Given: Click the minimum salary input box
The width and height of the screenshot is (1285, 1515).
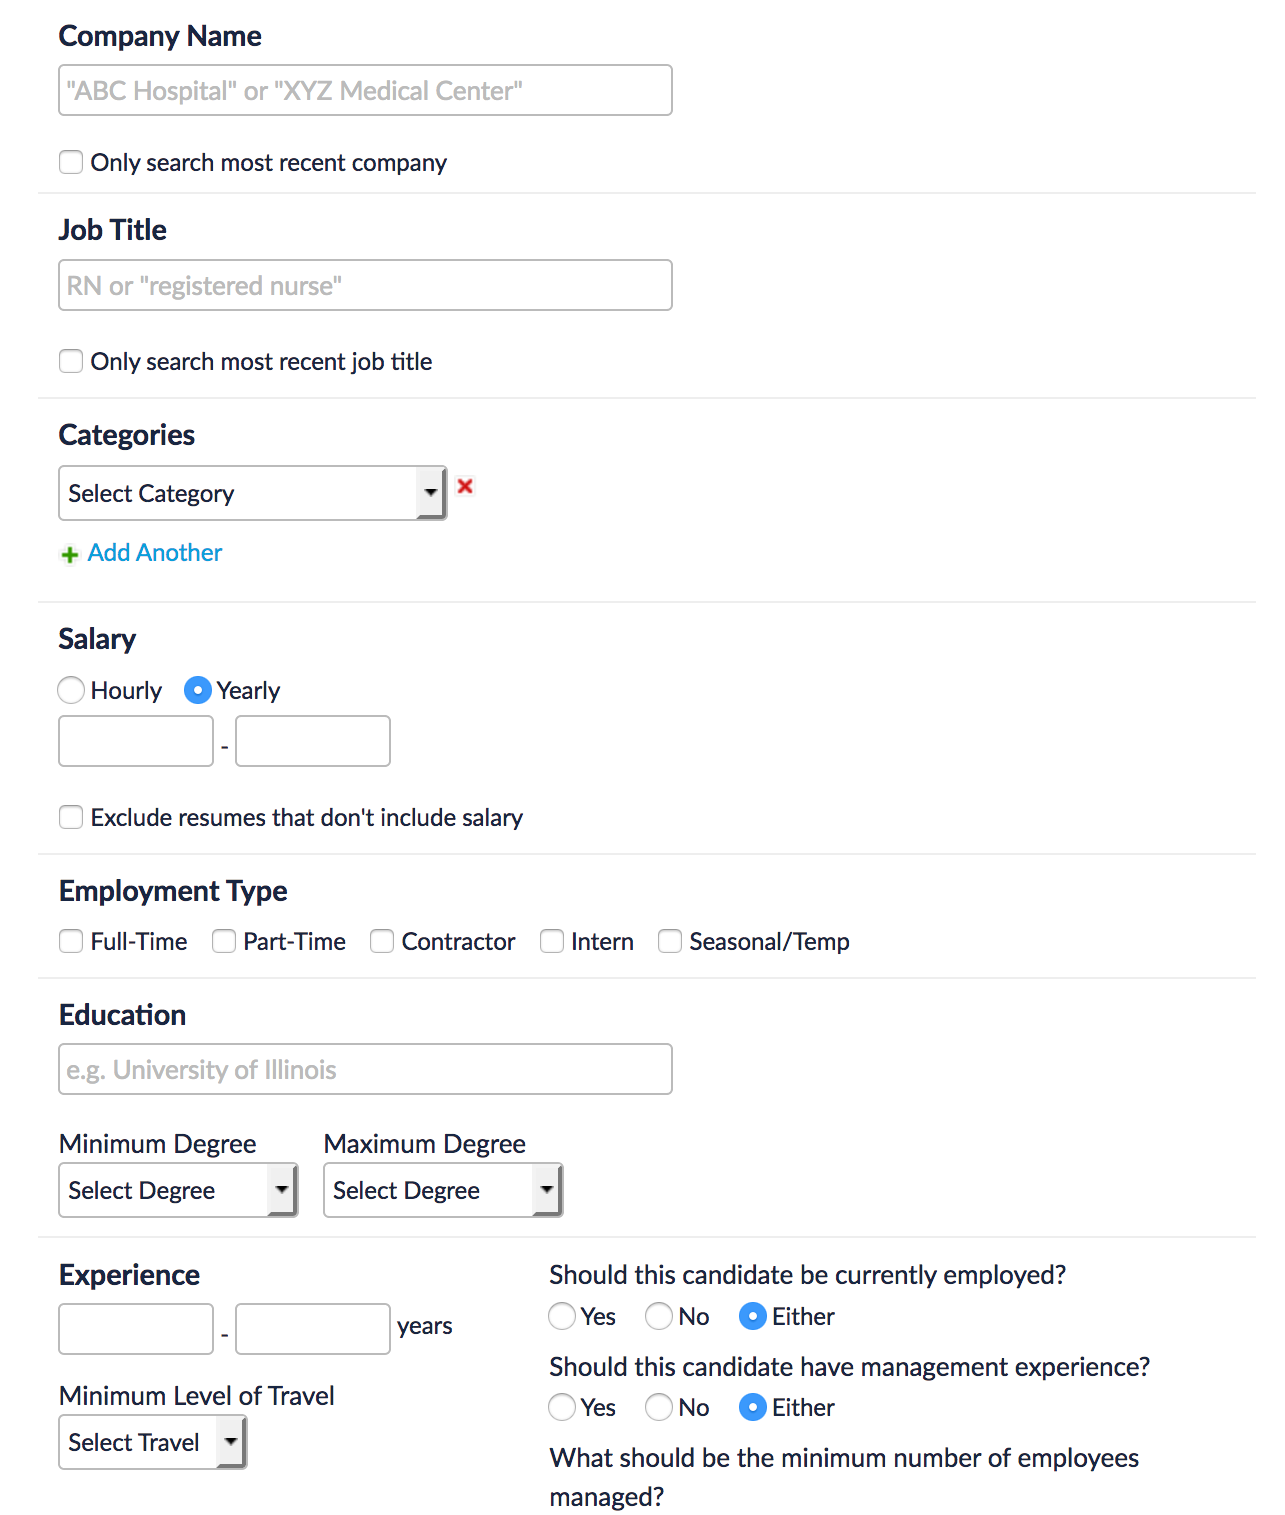Looking at the screenshot, I should point(136,741).
